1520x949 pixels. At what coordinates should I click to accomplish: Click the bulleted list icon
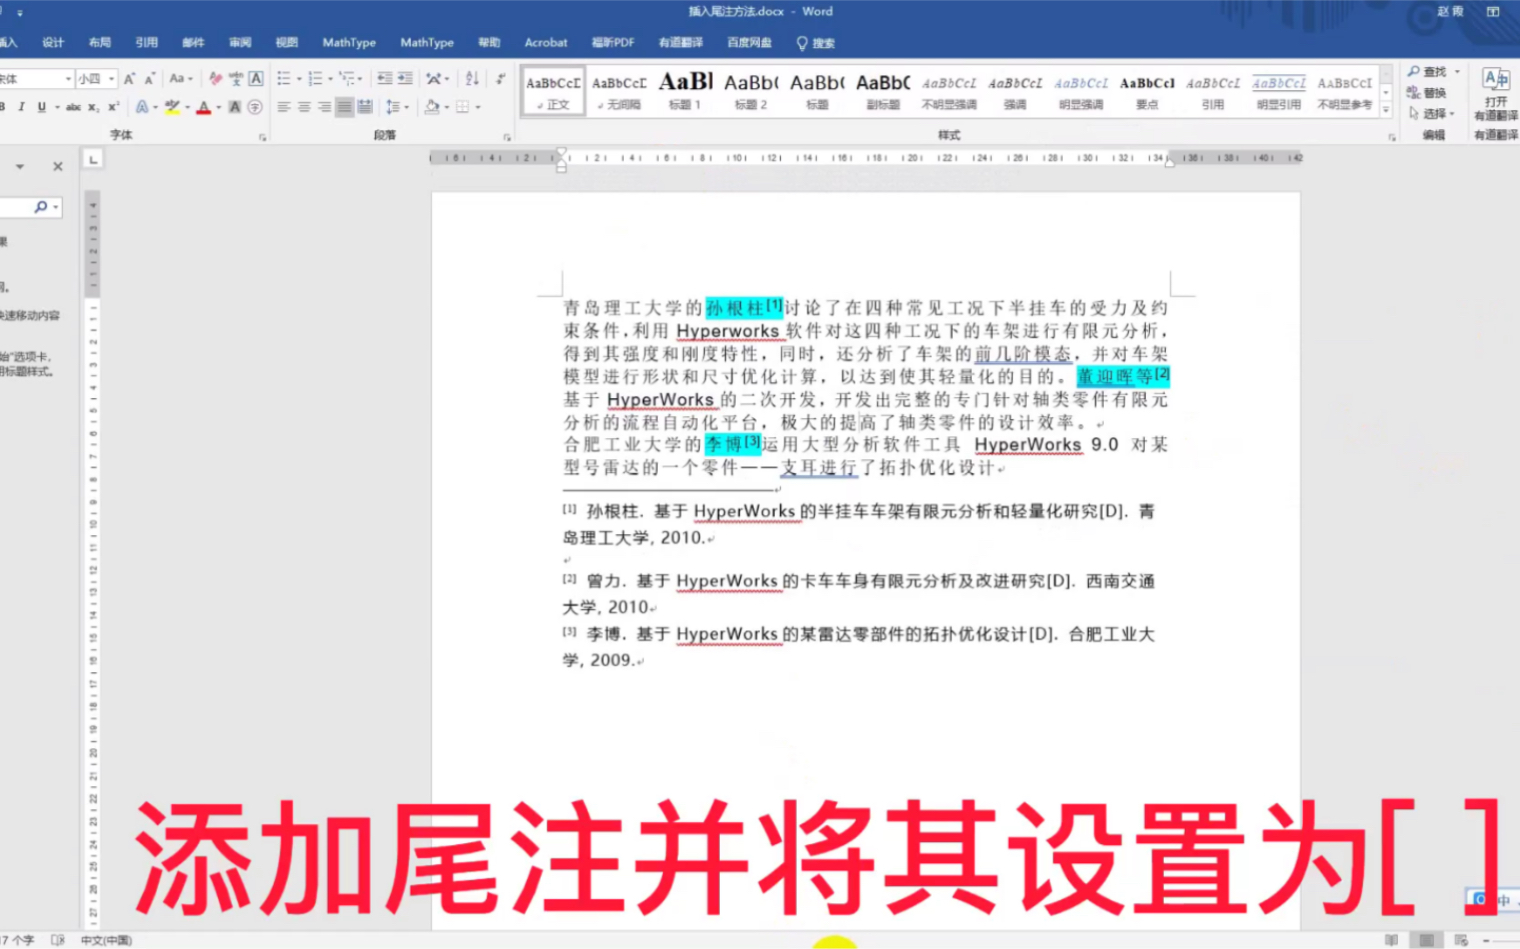(283, 79)
